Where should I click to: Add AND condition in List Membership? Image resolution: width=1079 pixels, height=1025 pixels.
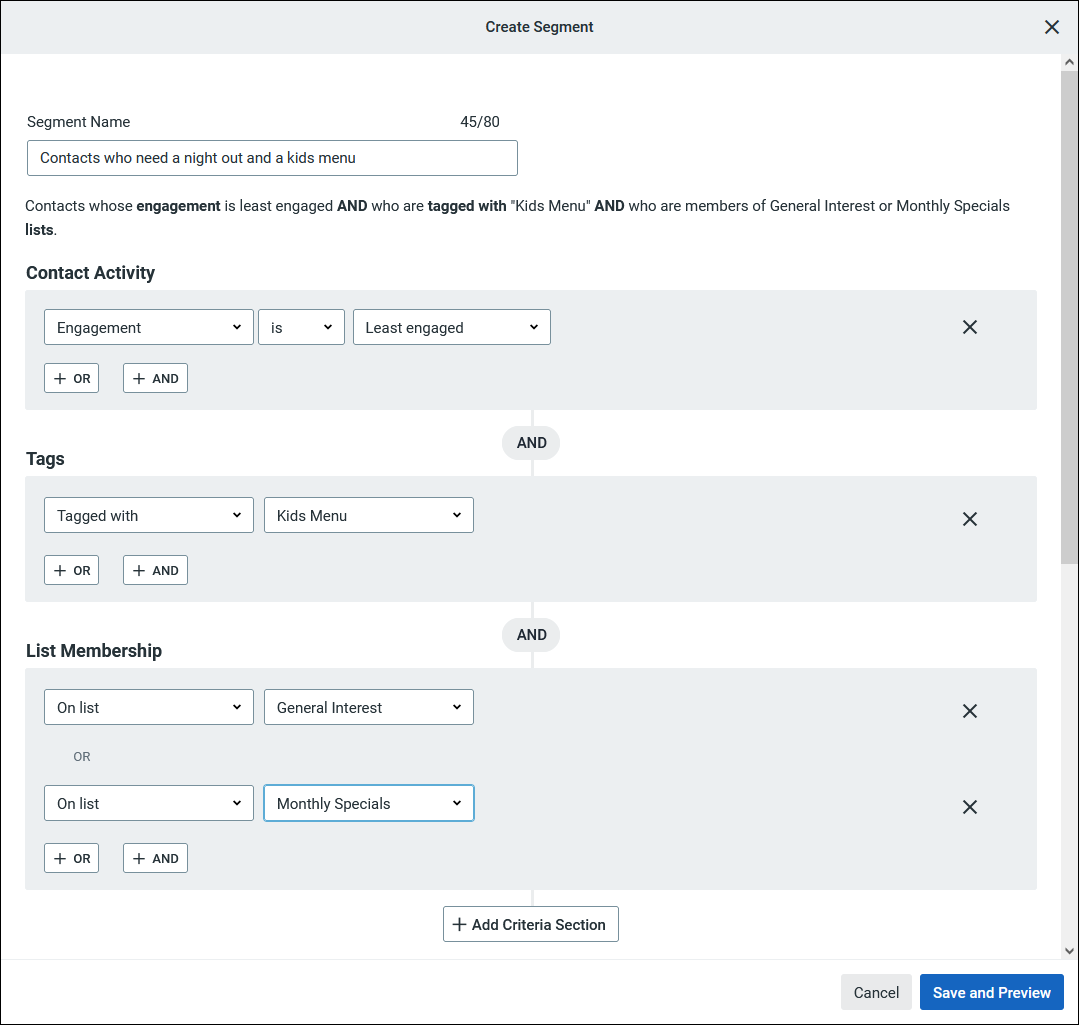(156, 859)
